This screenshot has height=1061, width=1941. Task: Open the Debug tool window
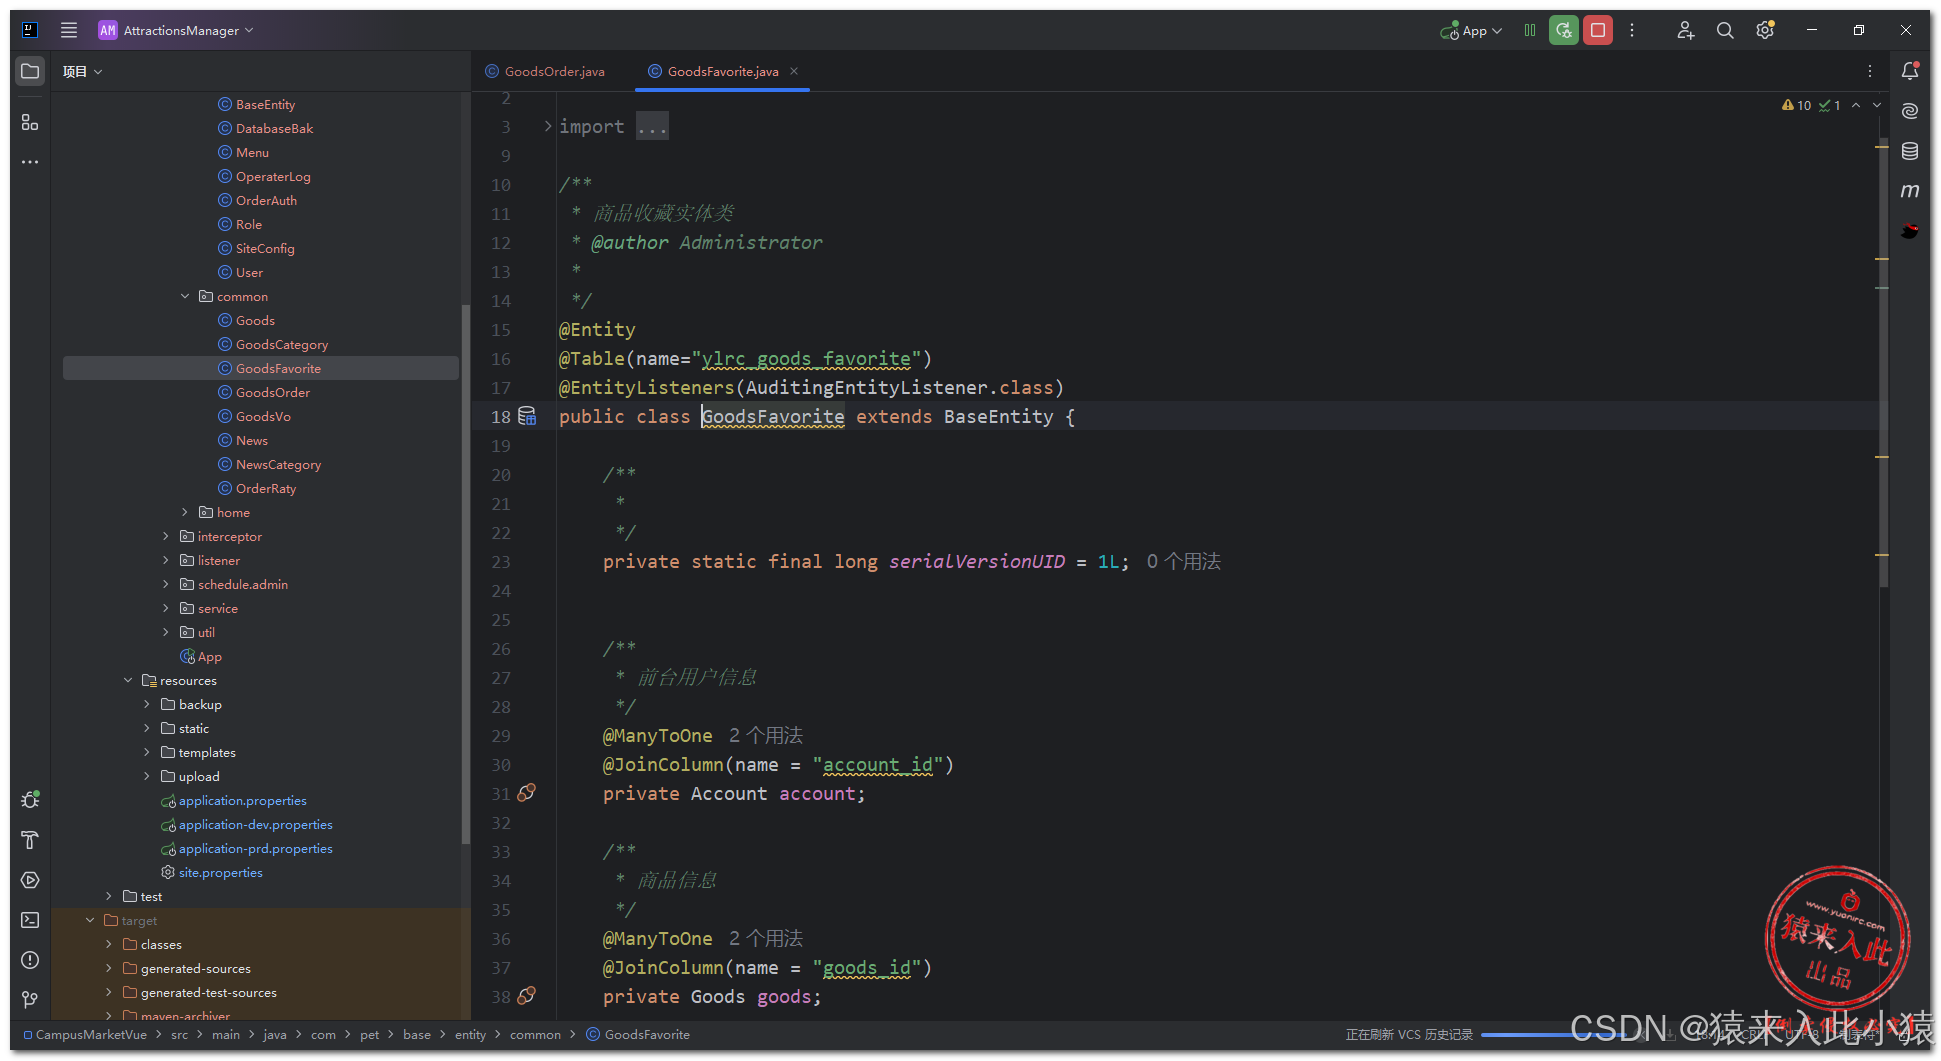click(30, 800)
